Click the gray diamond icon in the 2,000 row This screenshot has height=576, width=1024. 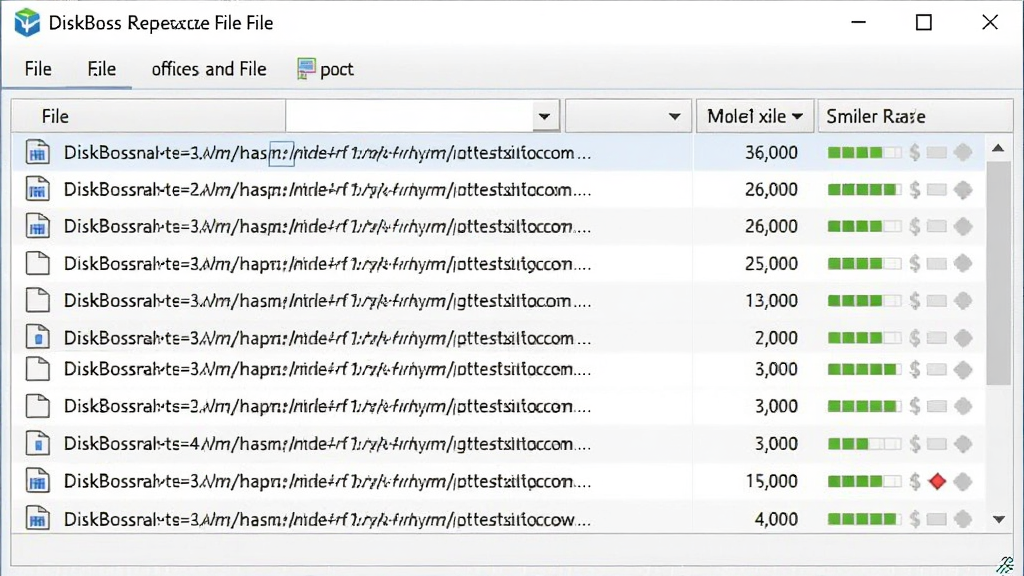point(963,338)
